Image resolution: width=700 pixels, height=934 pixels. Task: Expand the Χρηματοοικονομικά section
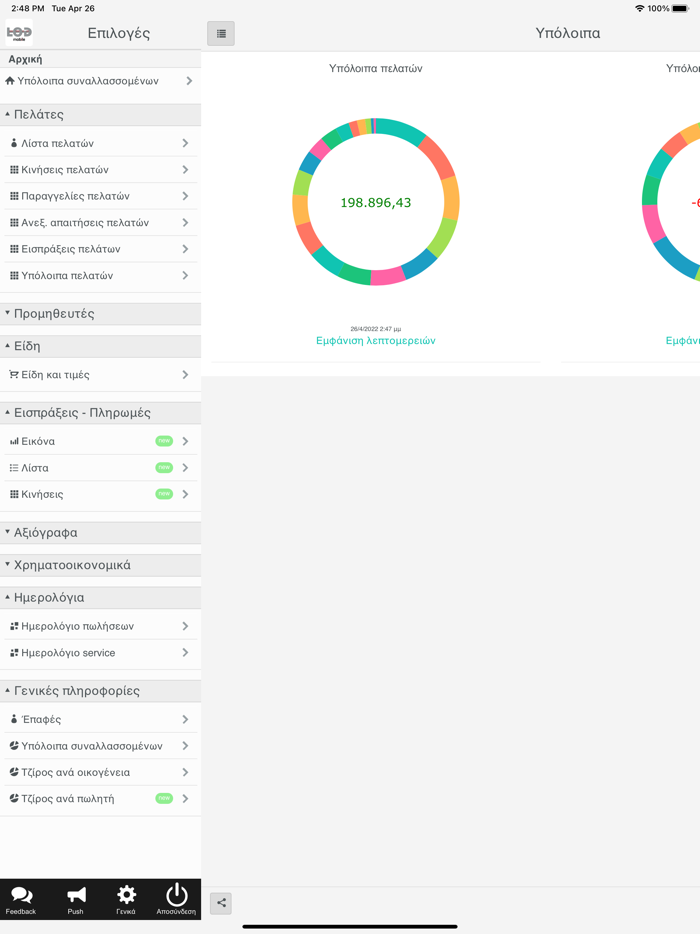(100, 565)
